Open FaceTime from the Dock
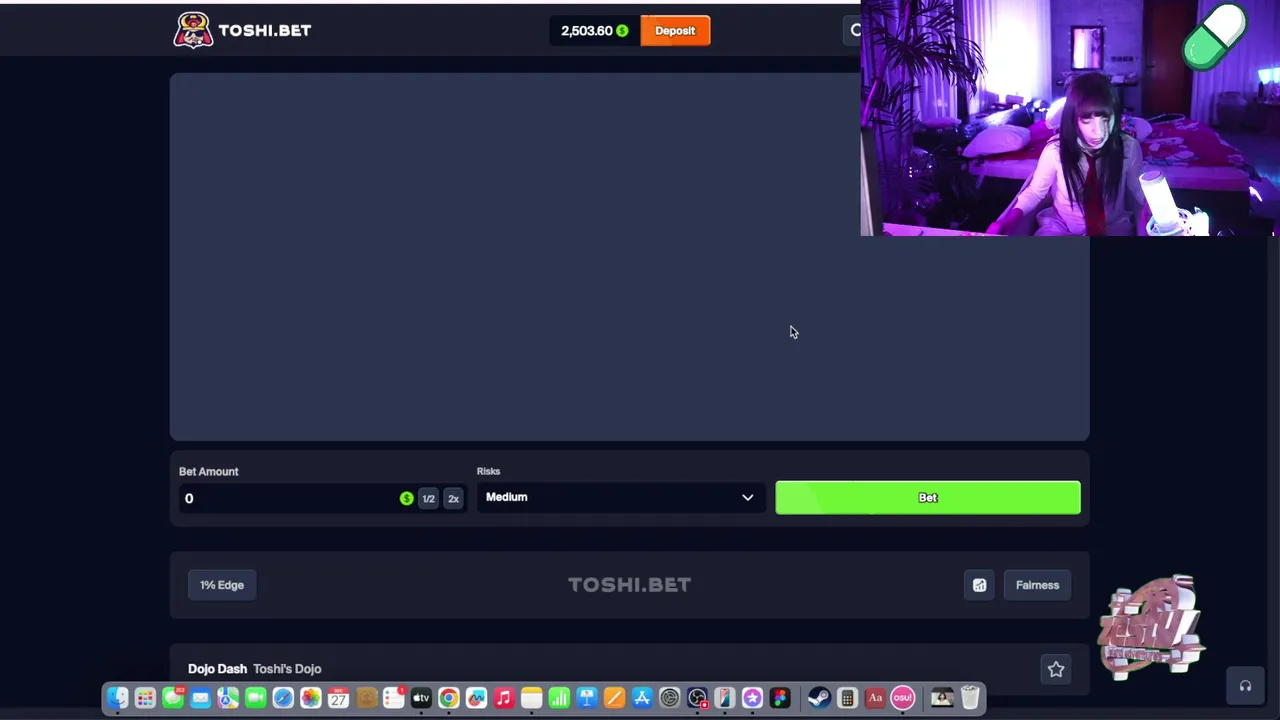 [x=255, y=697]
